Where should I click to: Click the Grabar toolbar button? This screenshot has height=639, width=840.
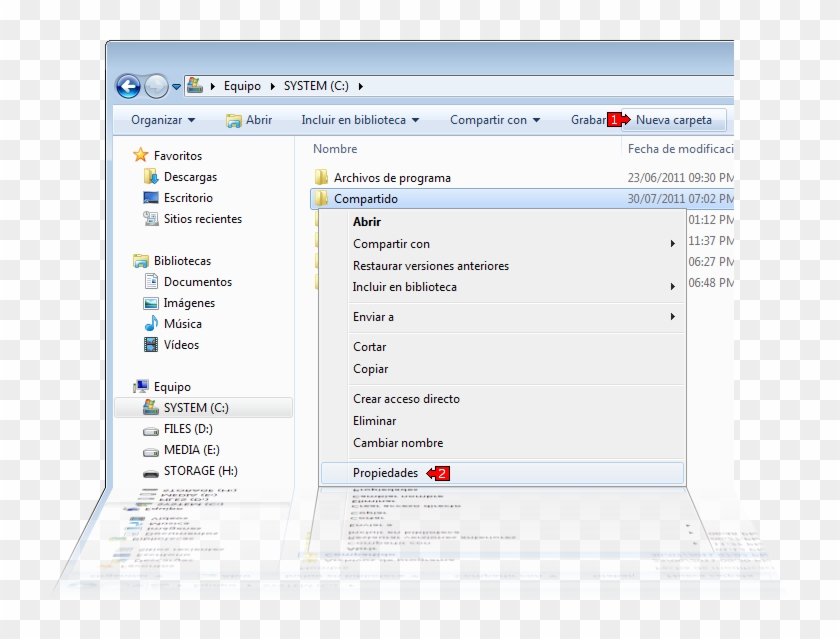[585, 120]
